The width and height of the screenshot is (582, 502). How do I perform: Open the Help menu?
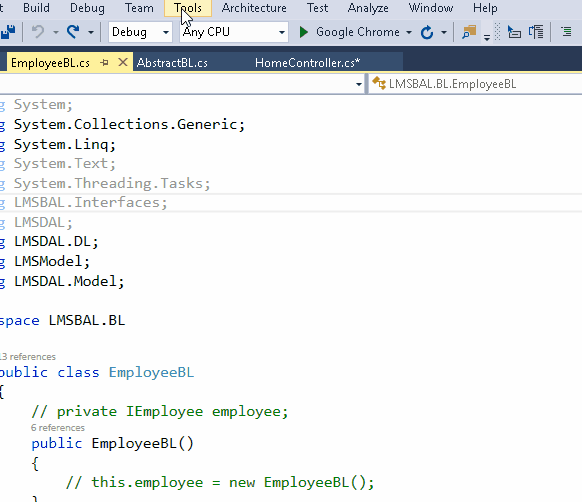point(485,8)
